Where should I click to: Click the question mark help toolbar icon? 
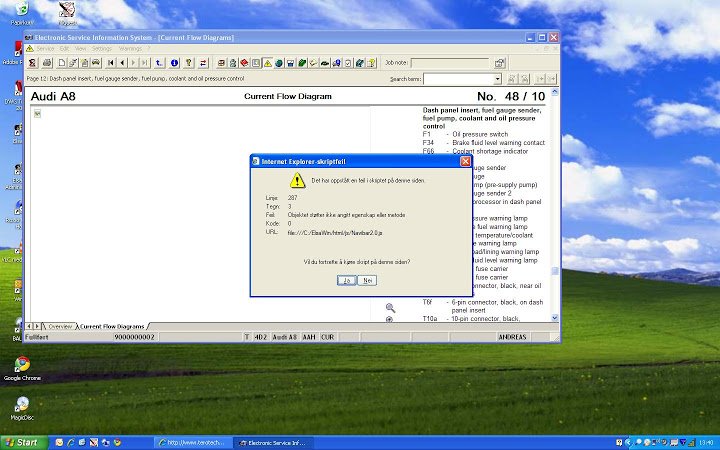click(372, 63)
